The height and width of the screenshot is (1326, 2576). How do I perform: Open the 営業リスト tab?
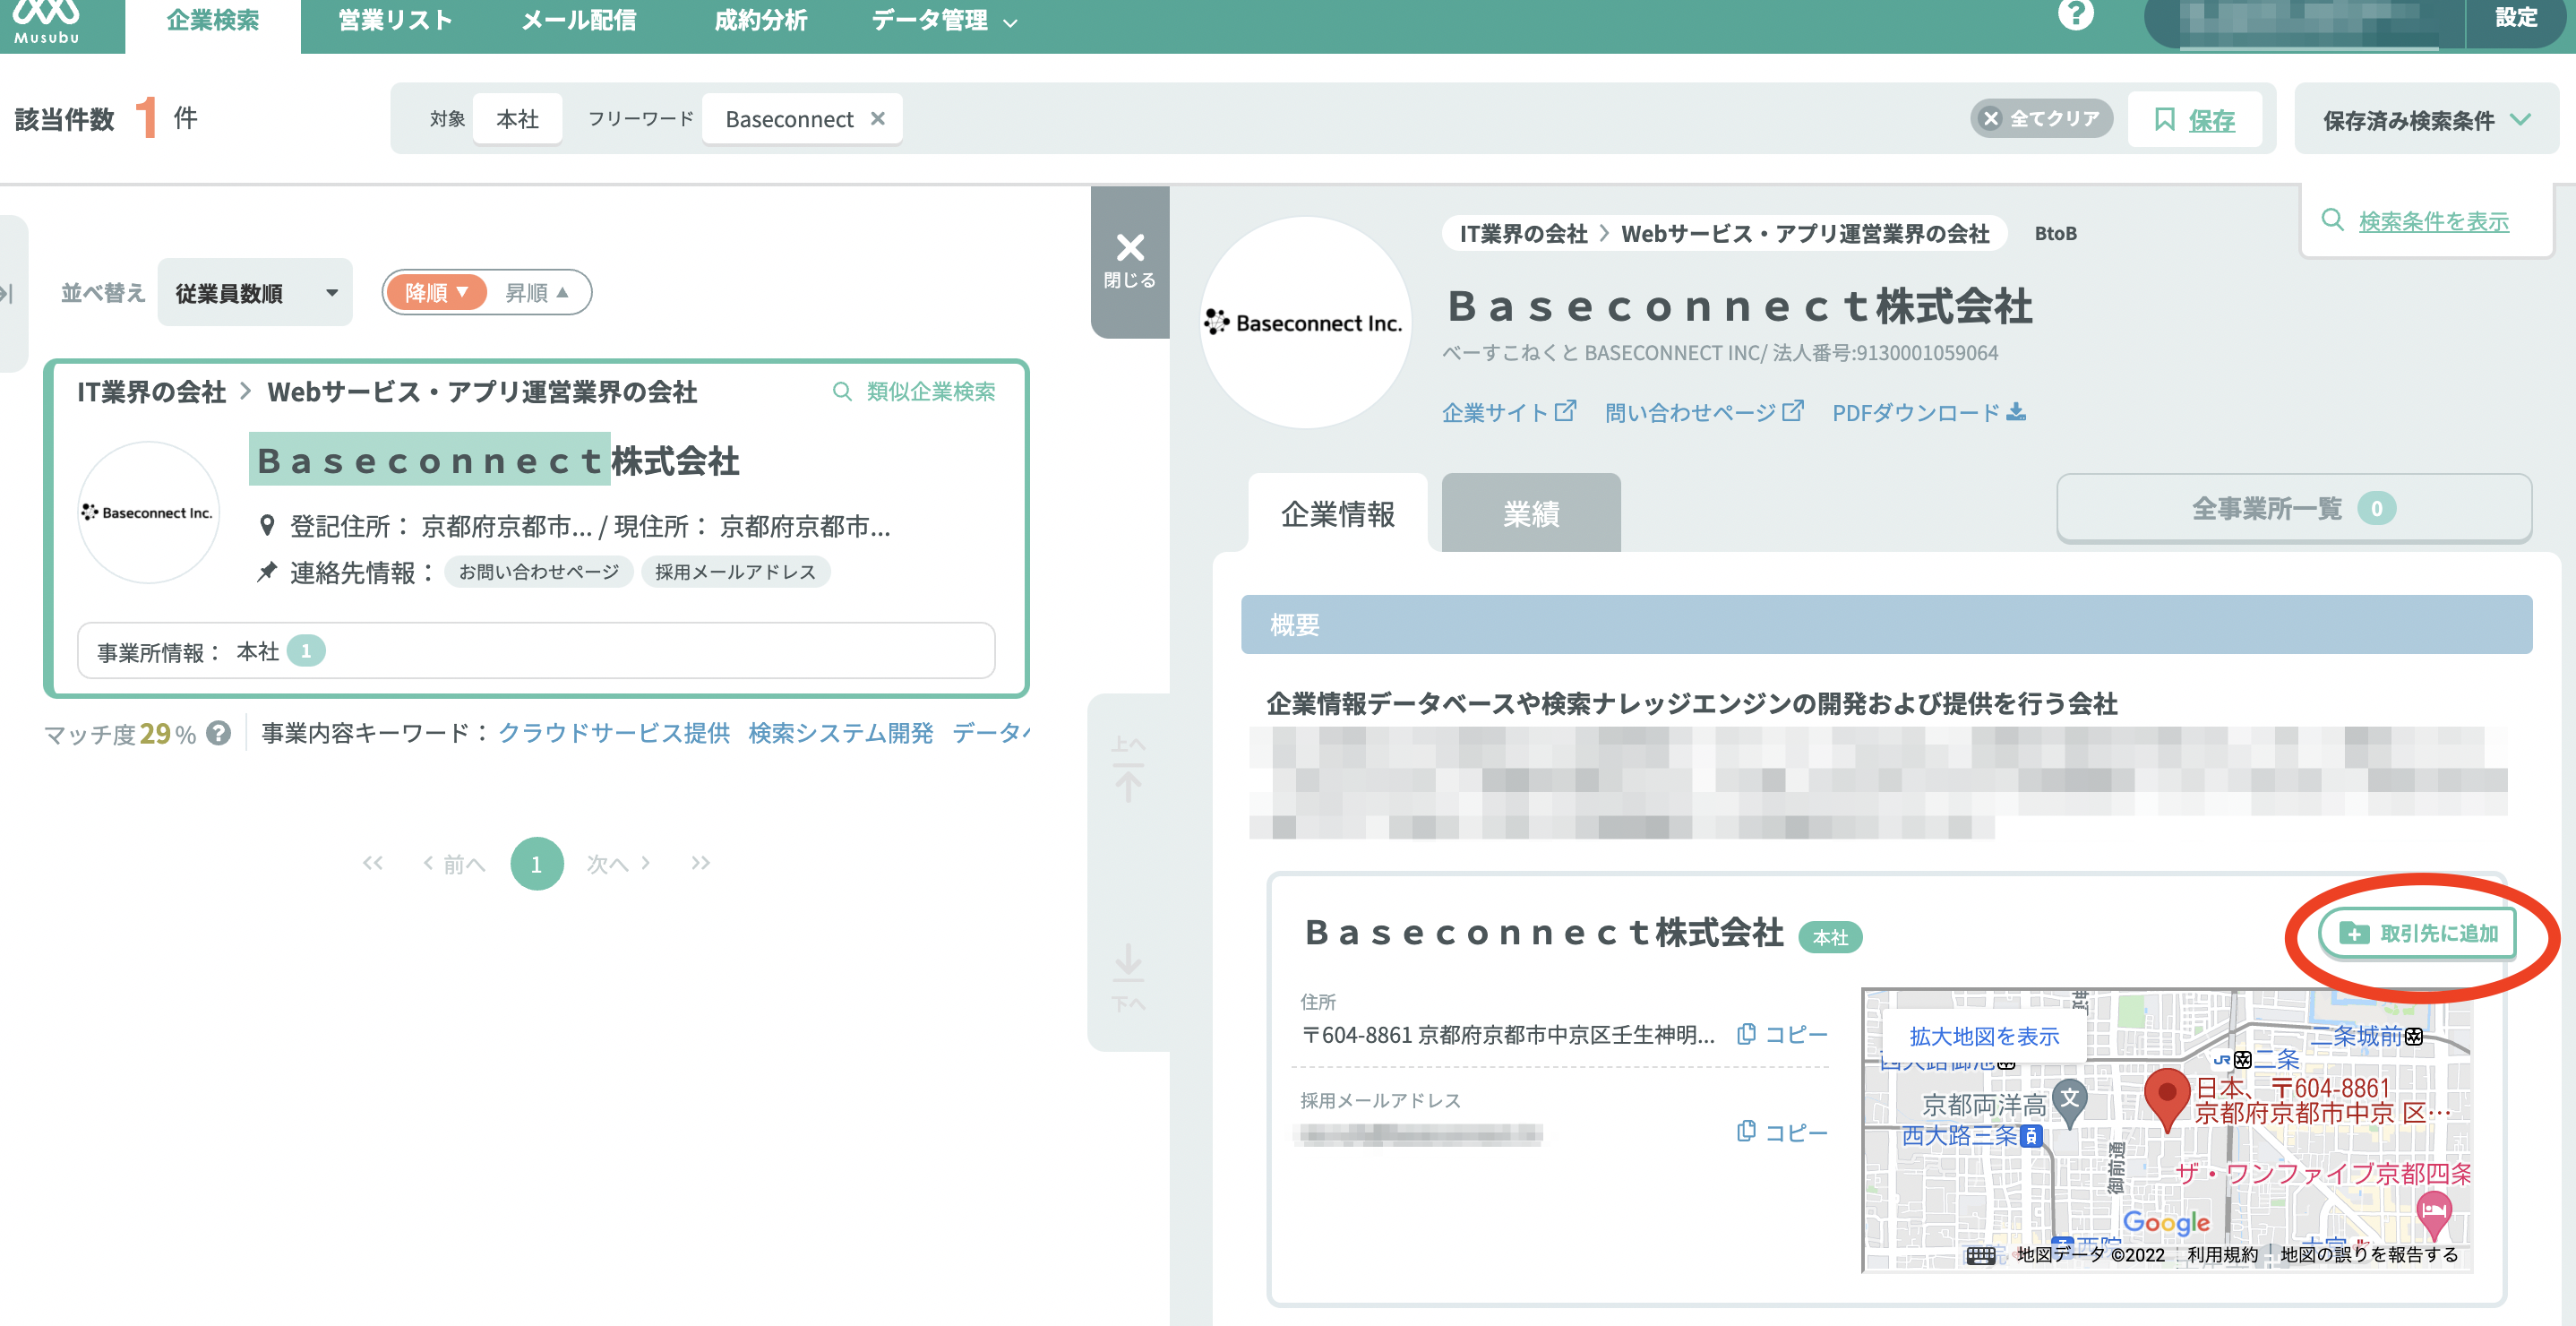click(395, 21)
